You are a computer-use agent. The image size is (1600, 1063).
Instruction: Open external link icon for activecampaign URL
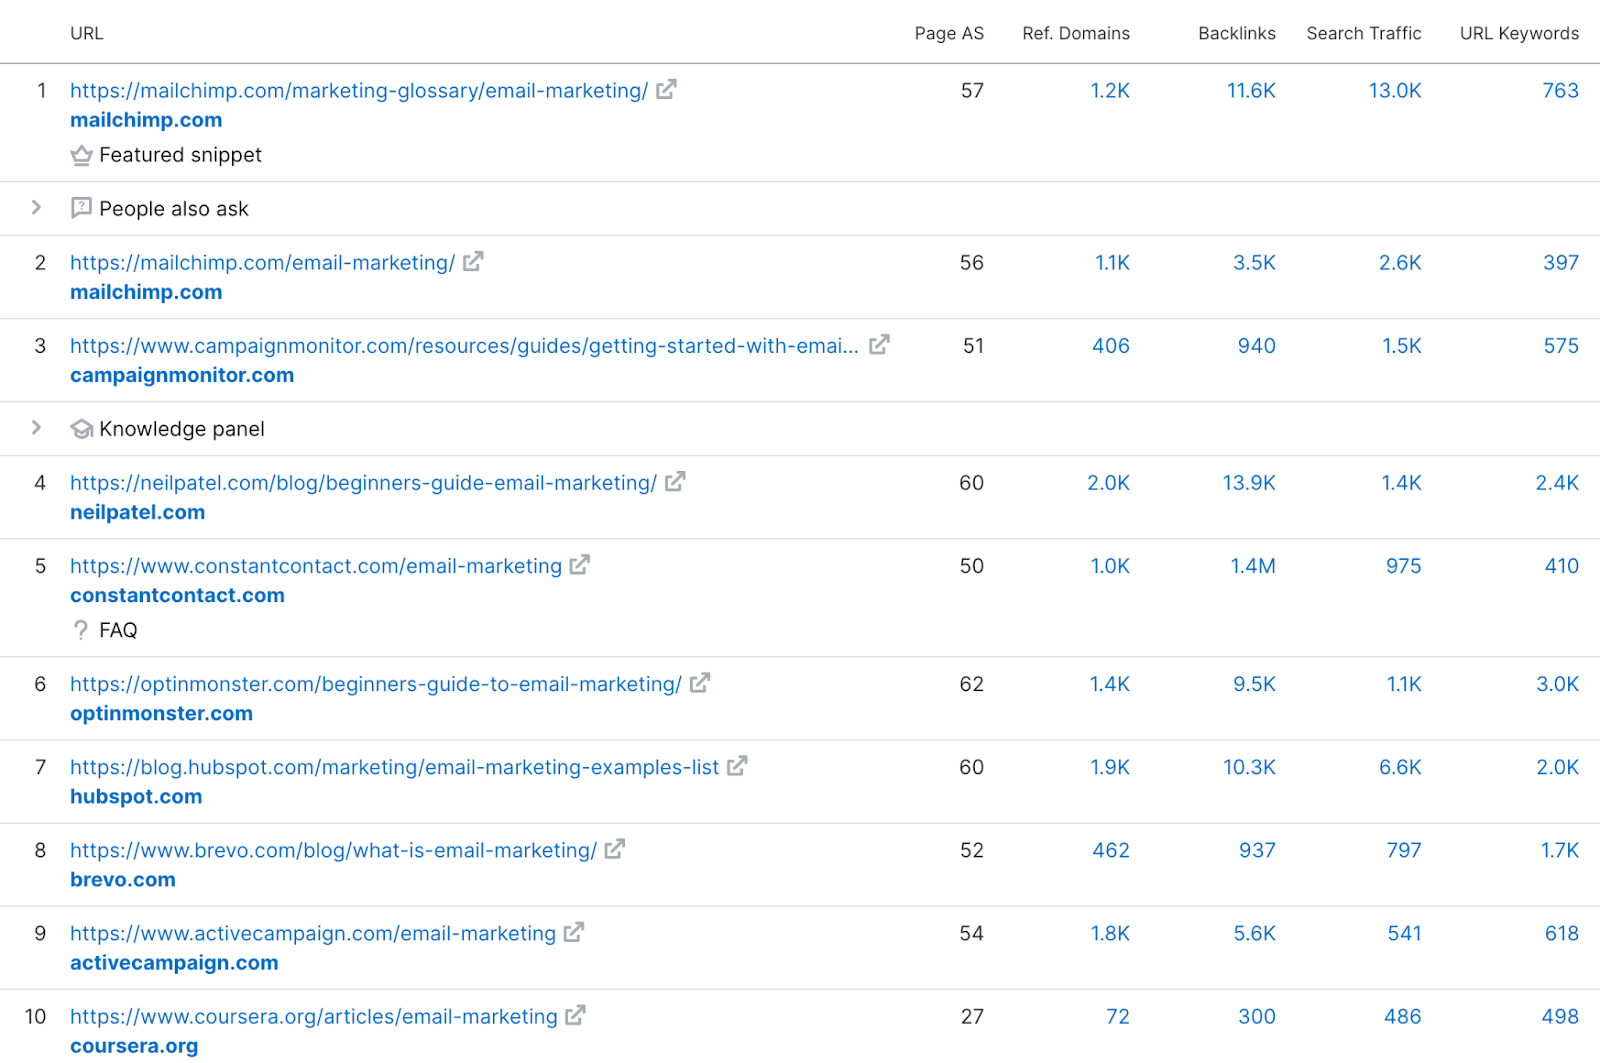[x=574, y=932]
